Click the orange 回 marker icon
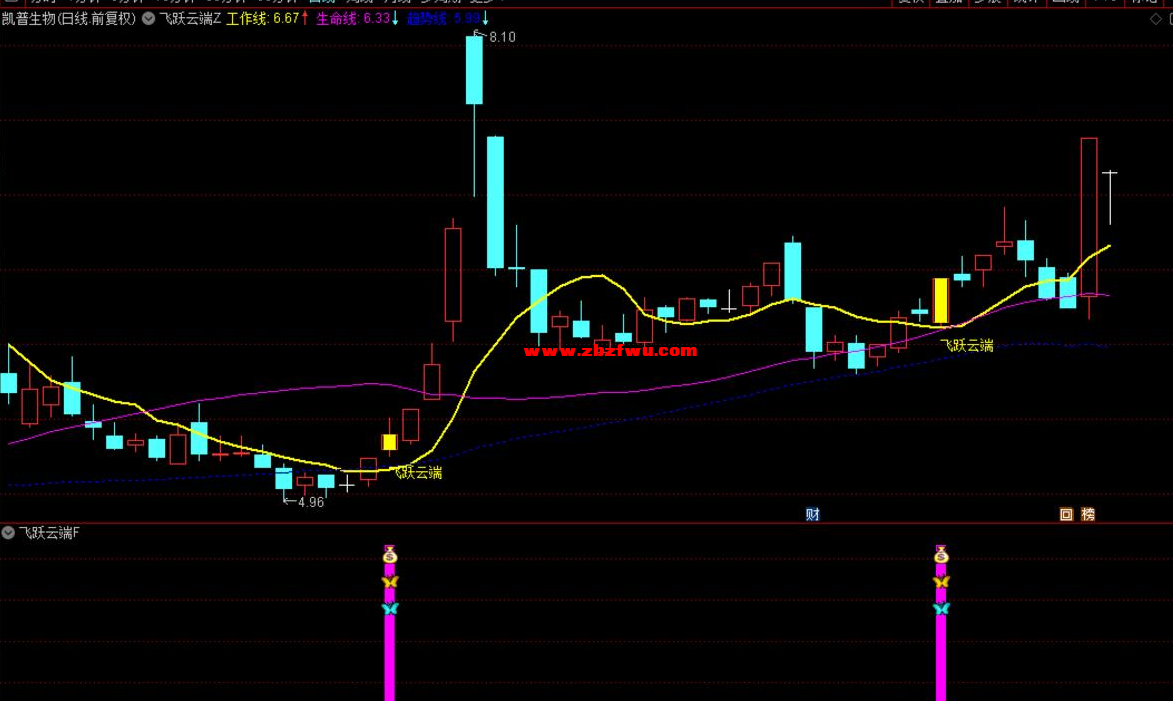Screen dimensions: 1173x701 (x=1066, y=514)
